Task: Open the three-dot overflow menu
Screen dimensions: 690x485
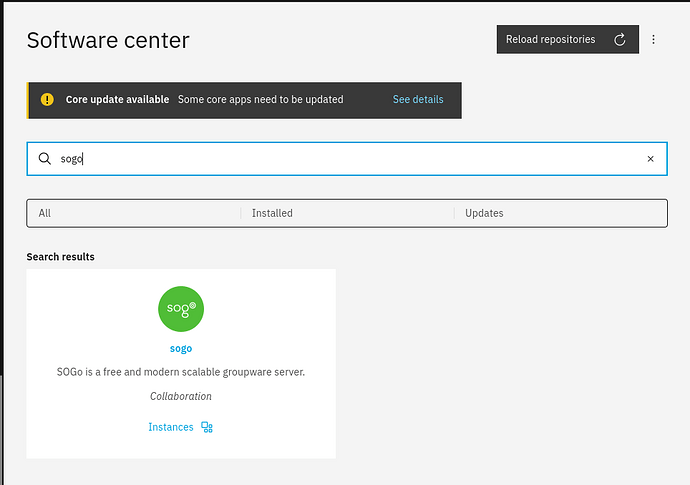Action: click(653, 40)
